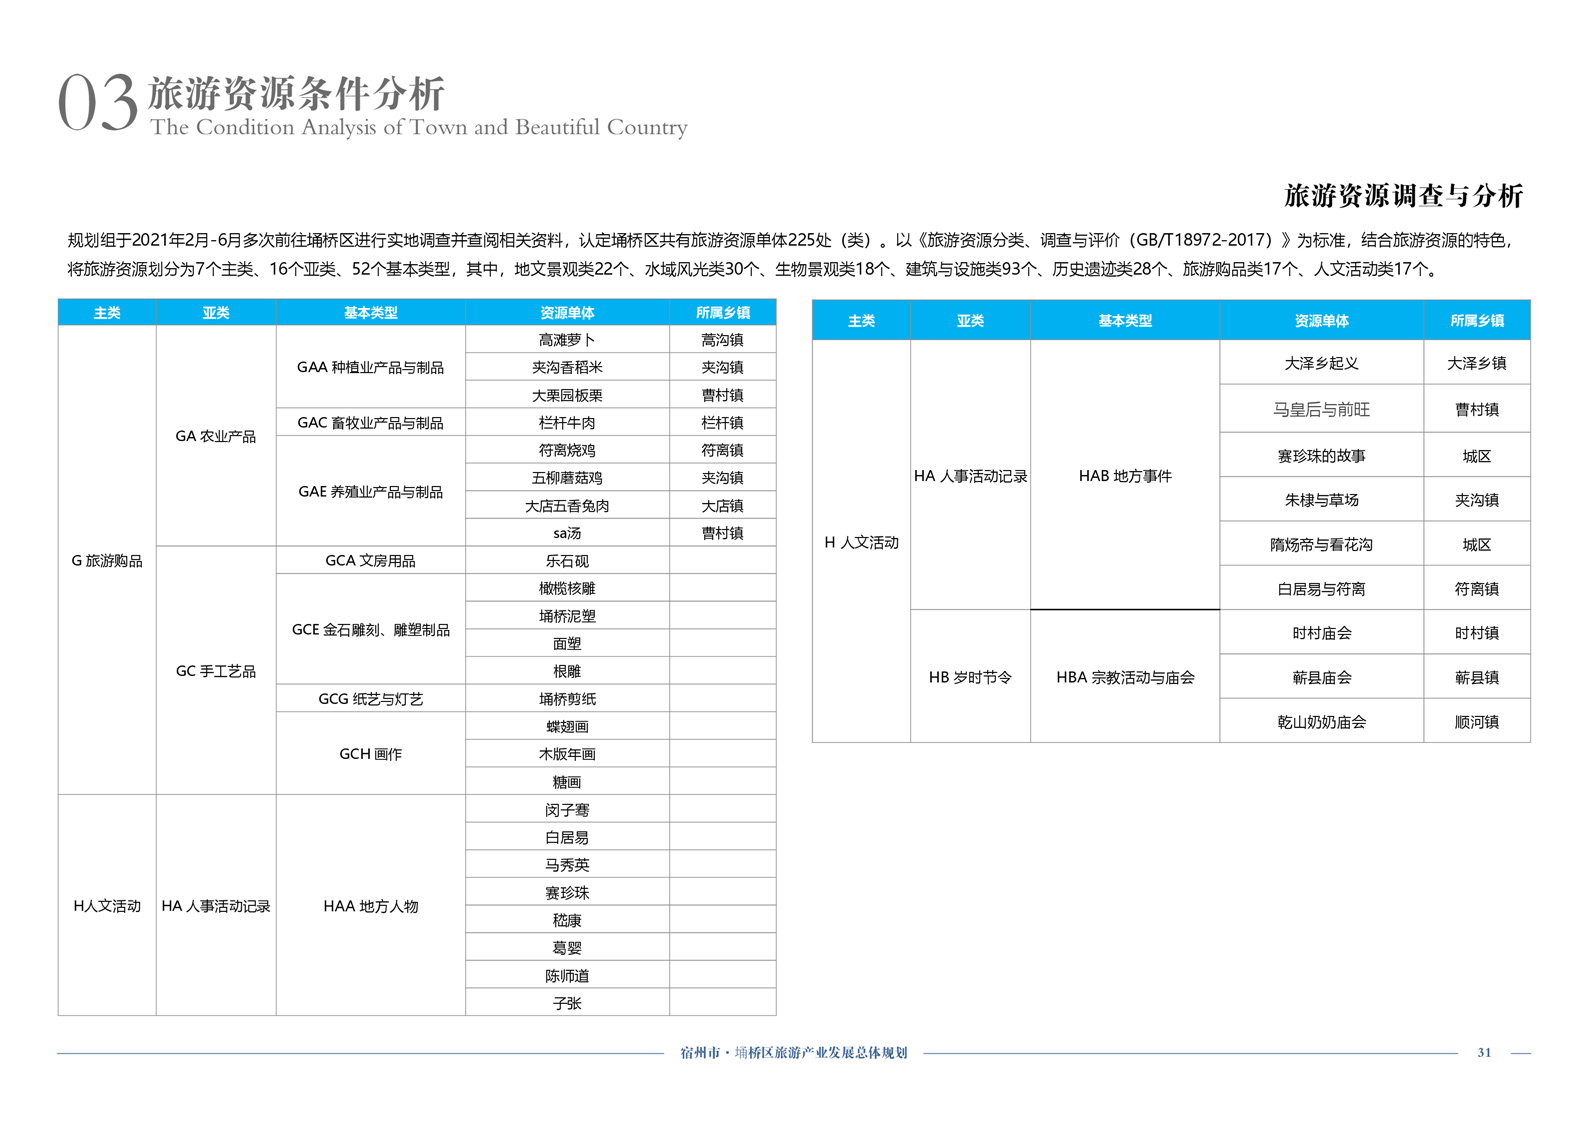Screen dimensions: 1587x1122
Task: Click the heading 旅游资源条件分析
Action: tap(296, 93)
